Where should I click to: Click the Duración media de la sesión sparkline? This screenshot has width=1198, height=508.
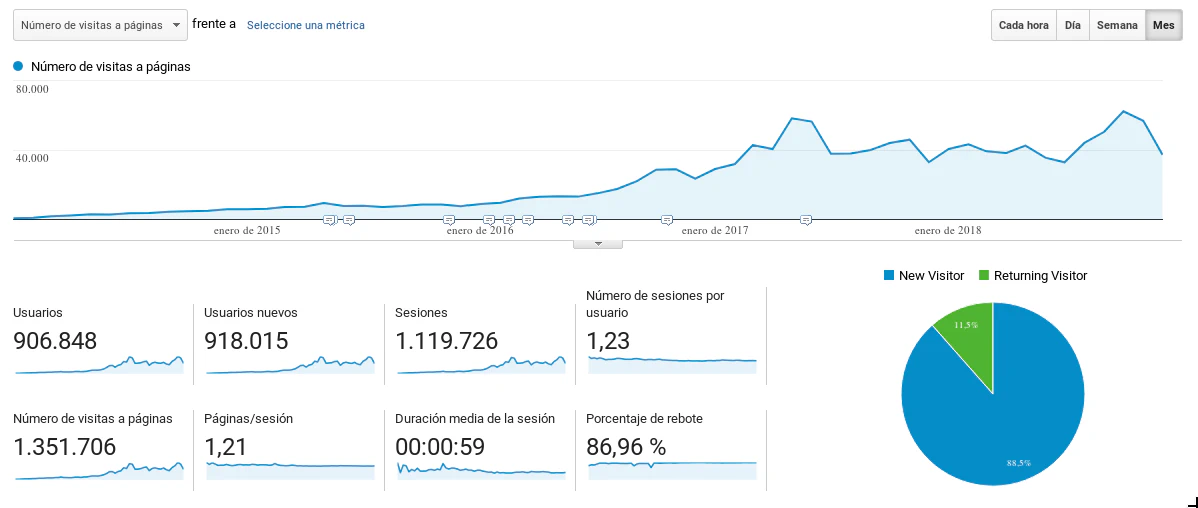pyautogui.click(x=481, y=468)
